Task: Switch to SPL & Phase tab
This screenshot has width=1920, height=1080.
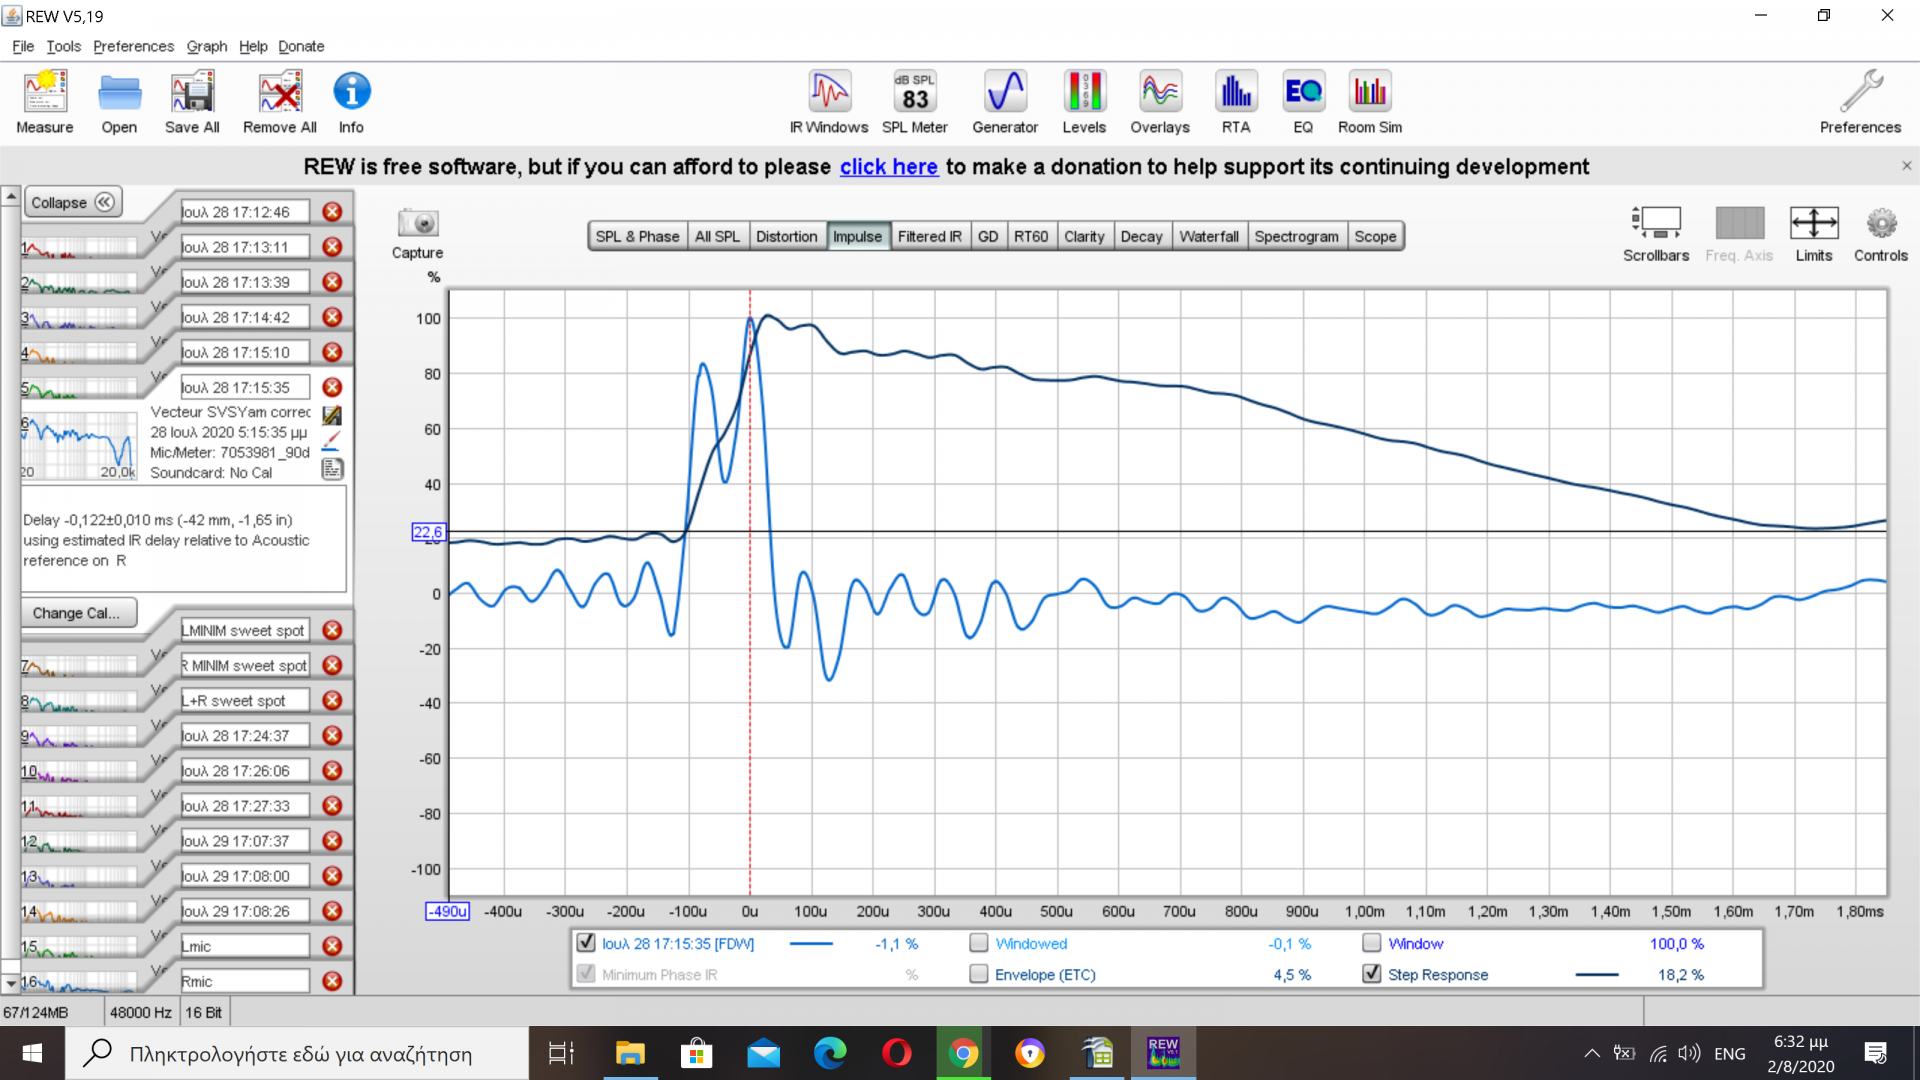Action: tap(637, 236)
